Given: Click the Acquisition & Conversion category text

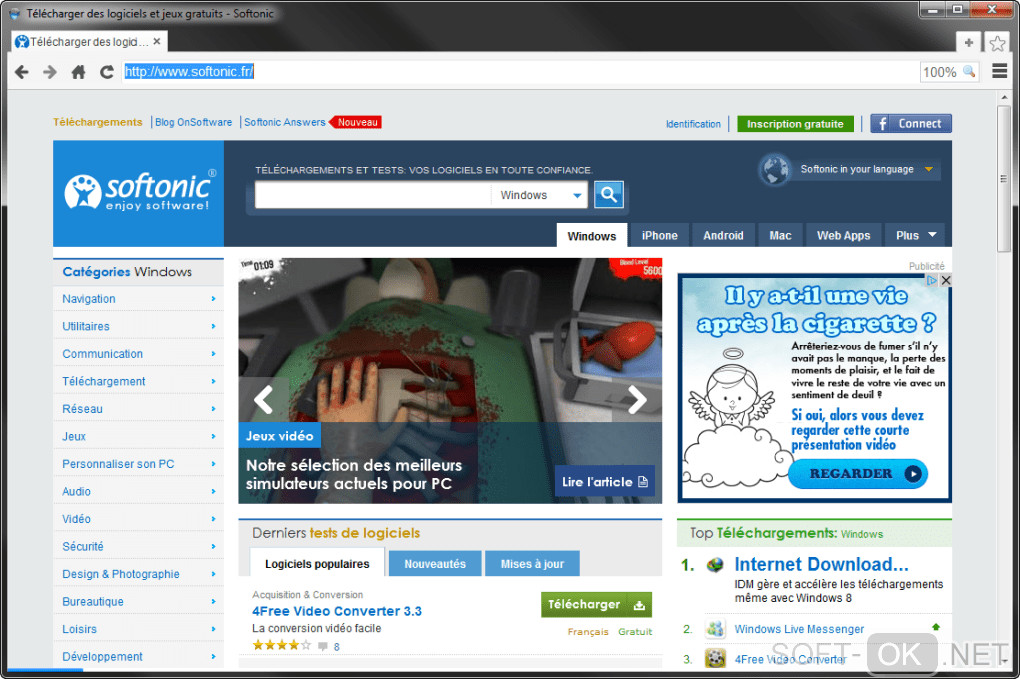Looking at the screenshot, I should (x=308, y=594).
